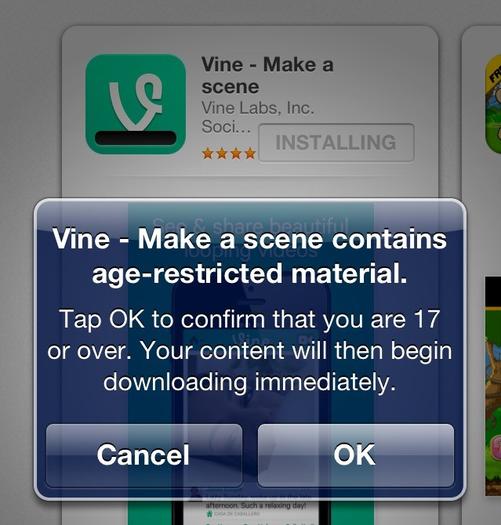Tap faded 'See & share beautiful' text behind alert
The image size is (501, 525).
pos(250,225)
